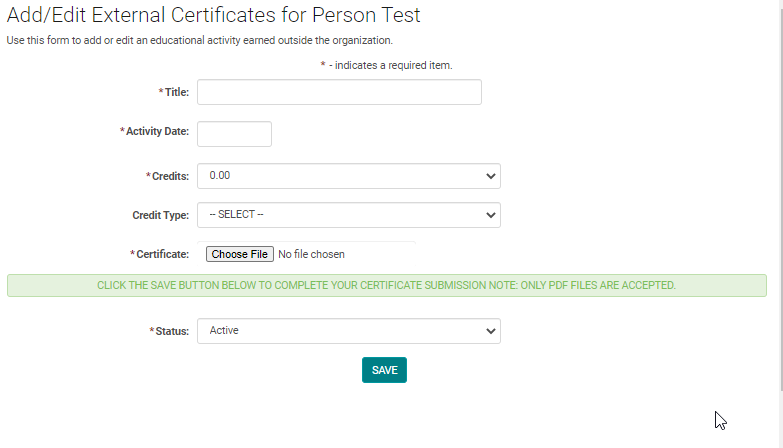783x448 pixels.
Task: Click the green PDF-only notice banner
Action: [x=386, y=285]
